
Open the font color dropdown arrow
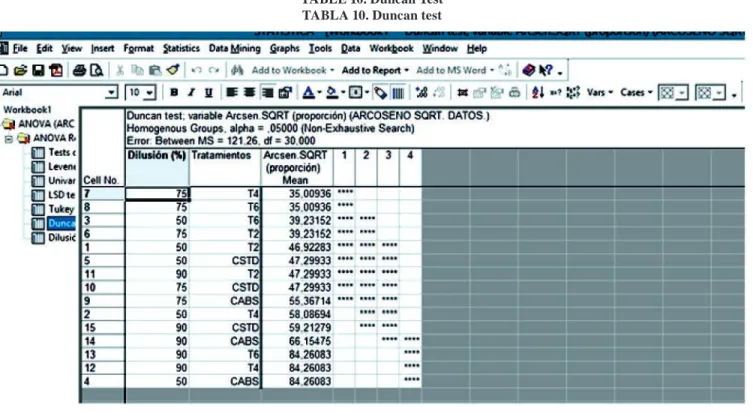(319, 93)
